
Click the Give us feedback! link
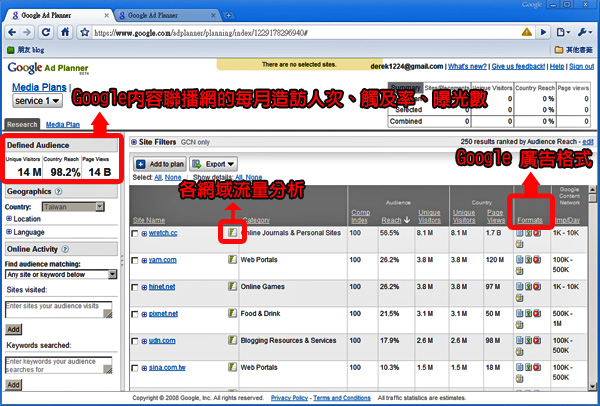[x=518, y=67]
